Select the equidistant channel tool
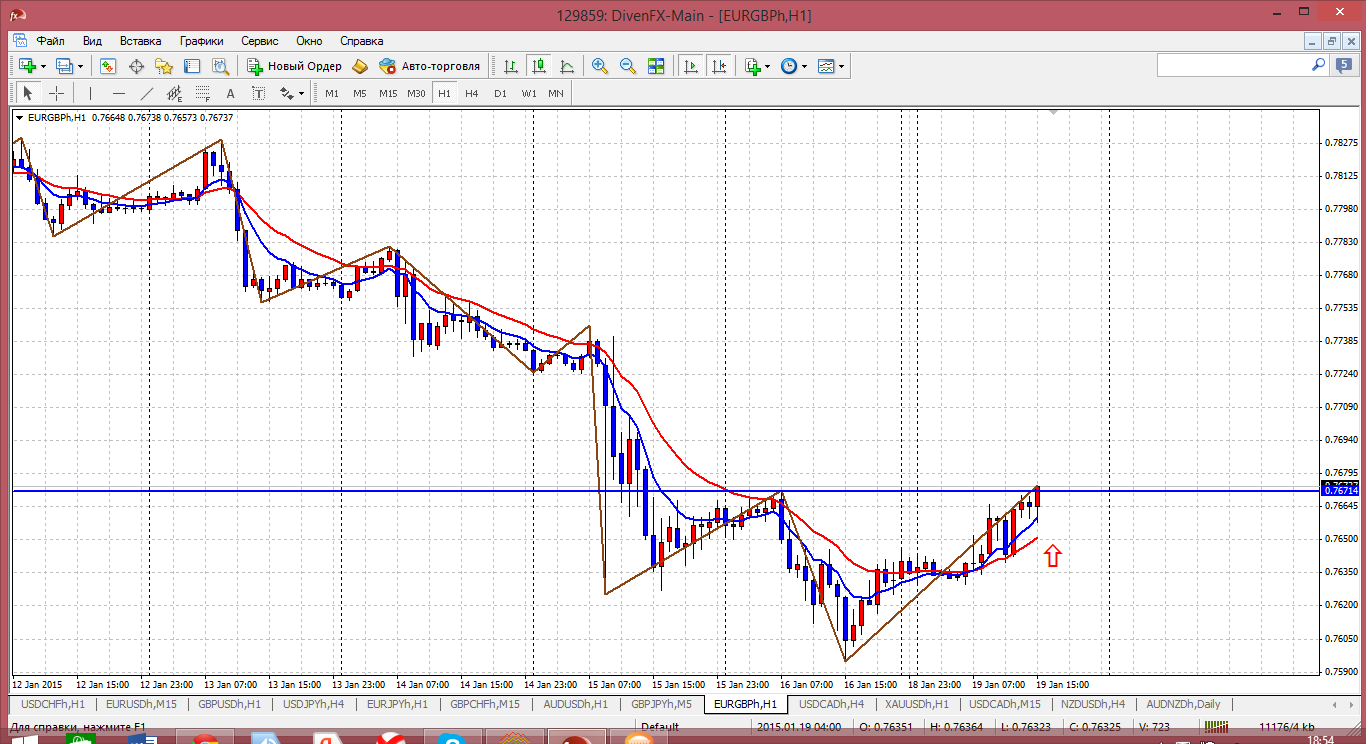 click(175, 93)
